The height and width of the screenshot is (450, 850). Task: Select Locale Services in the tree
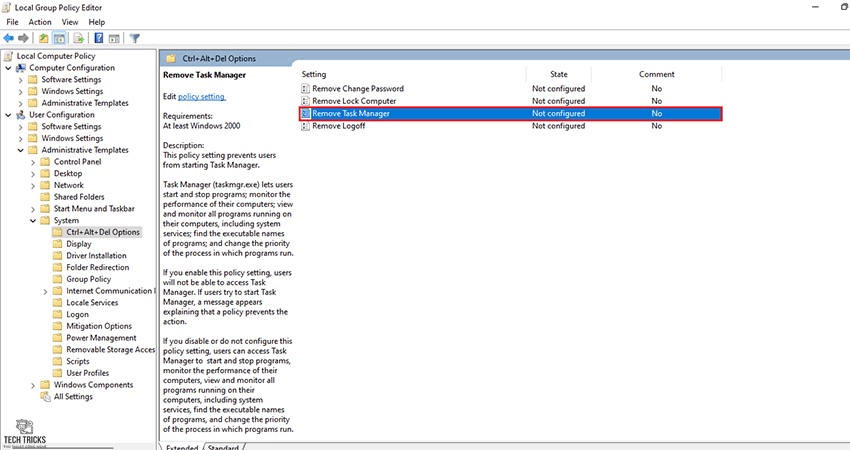[92, 303]
